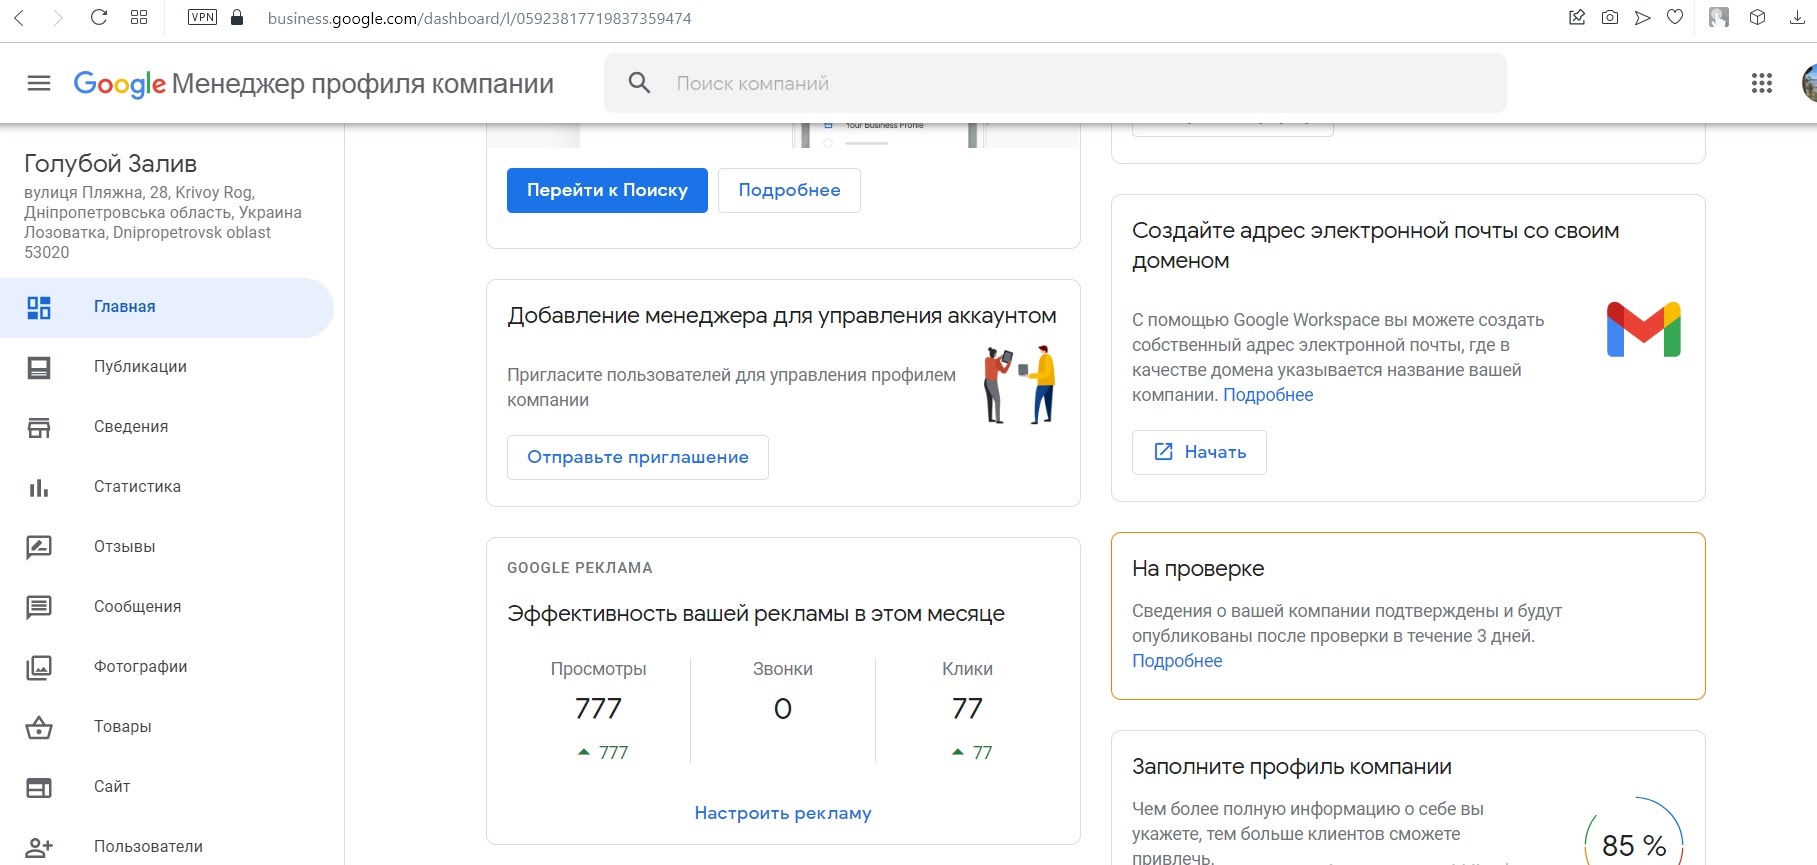The width and height of the screenshot is (1817, 865).
Task: Click the browser send/flow arrow icon
Action: pos(1642,17)
